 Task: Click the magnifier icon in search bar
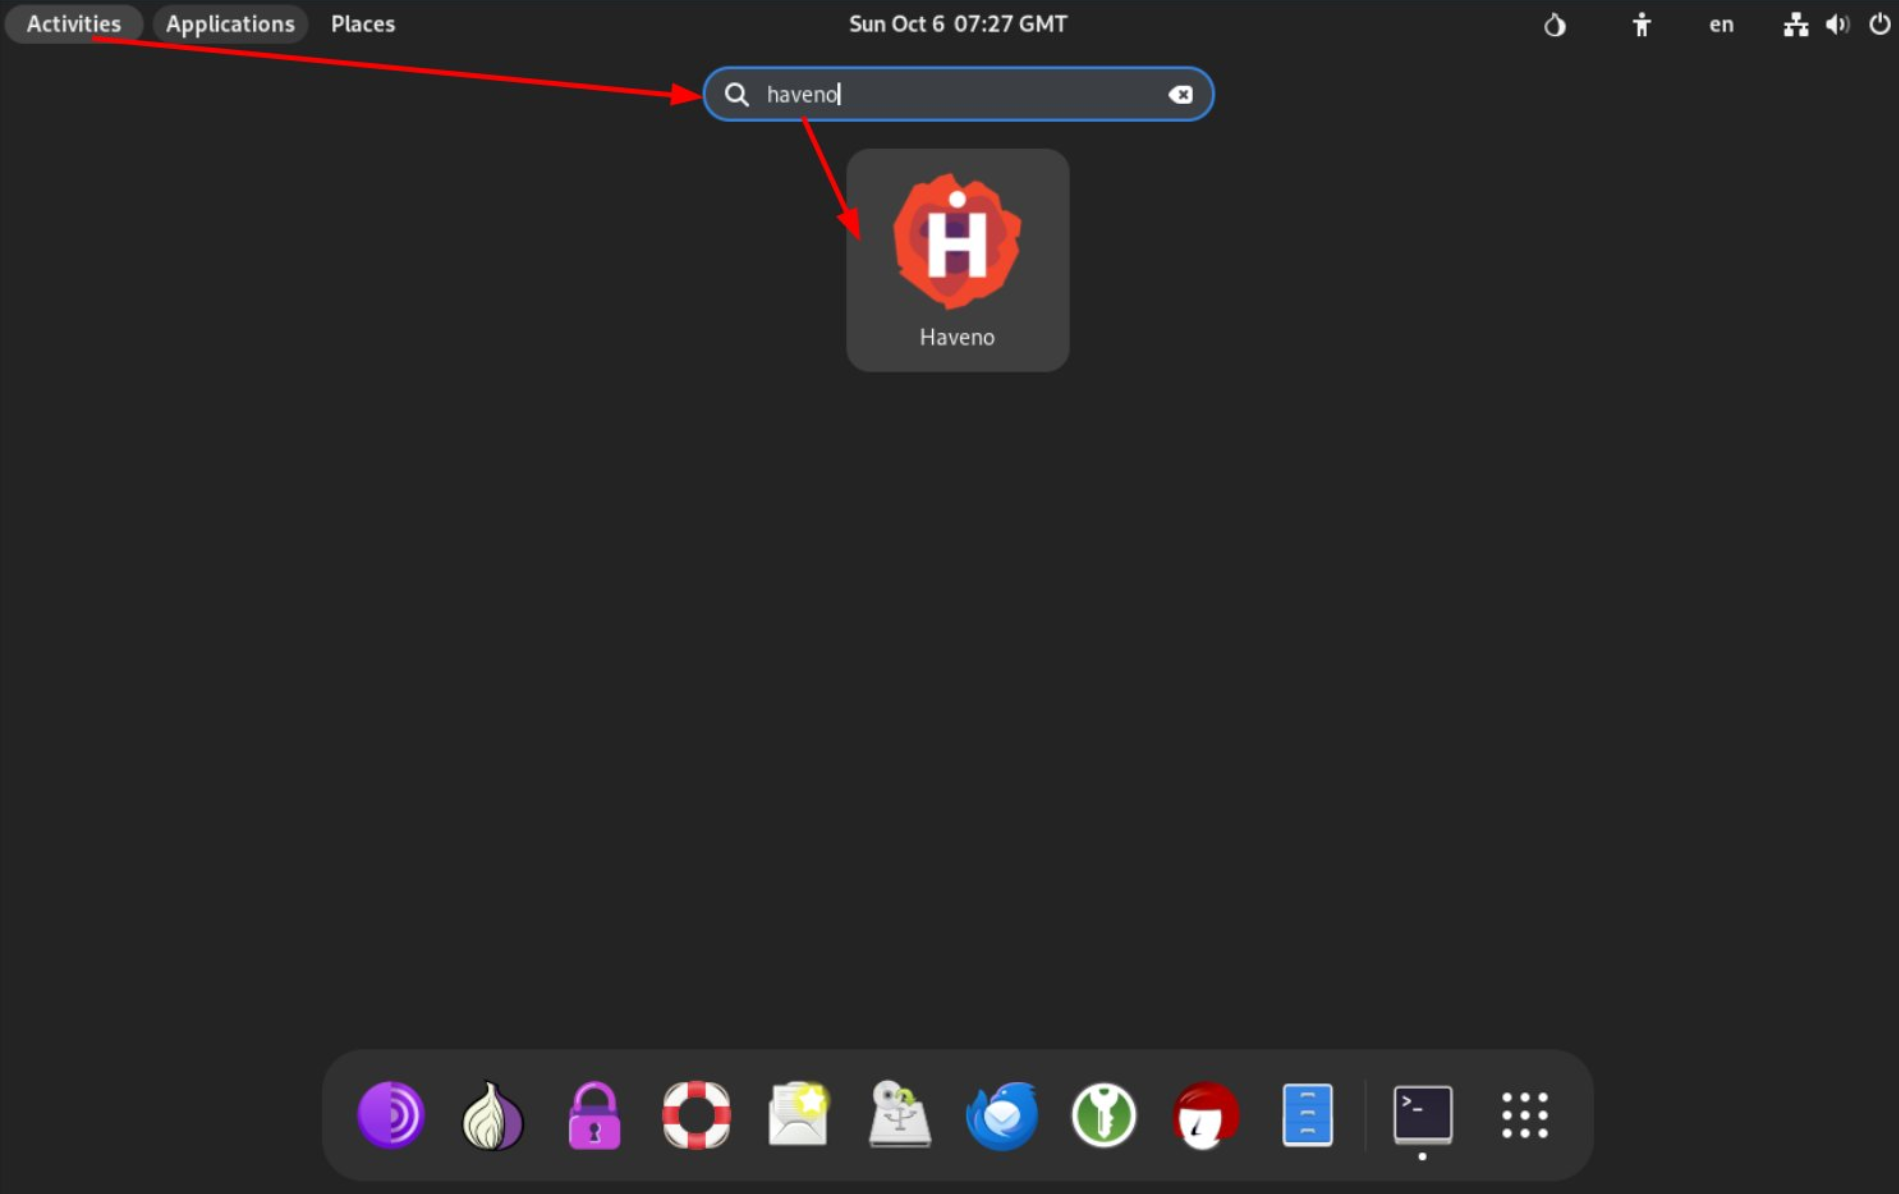736,94
